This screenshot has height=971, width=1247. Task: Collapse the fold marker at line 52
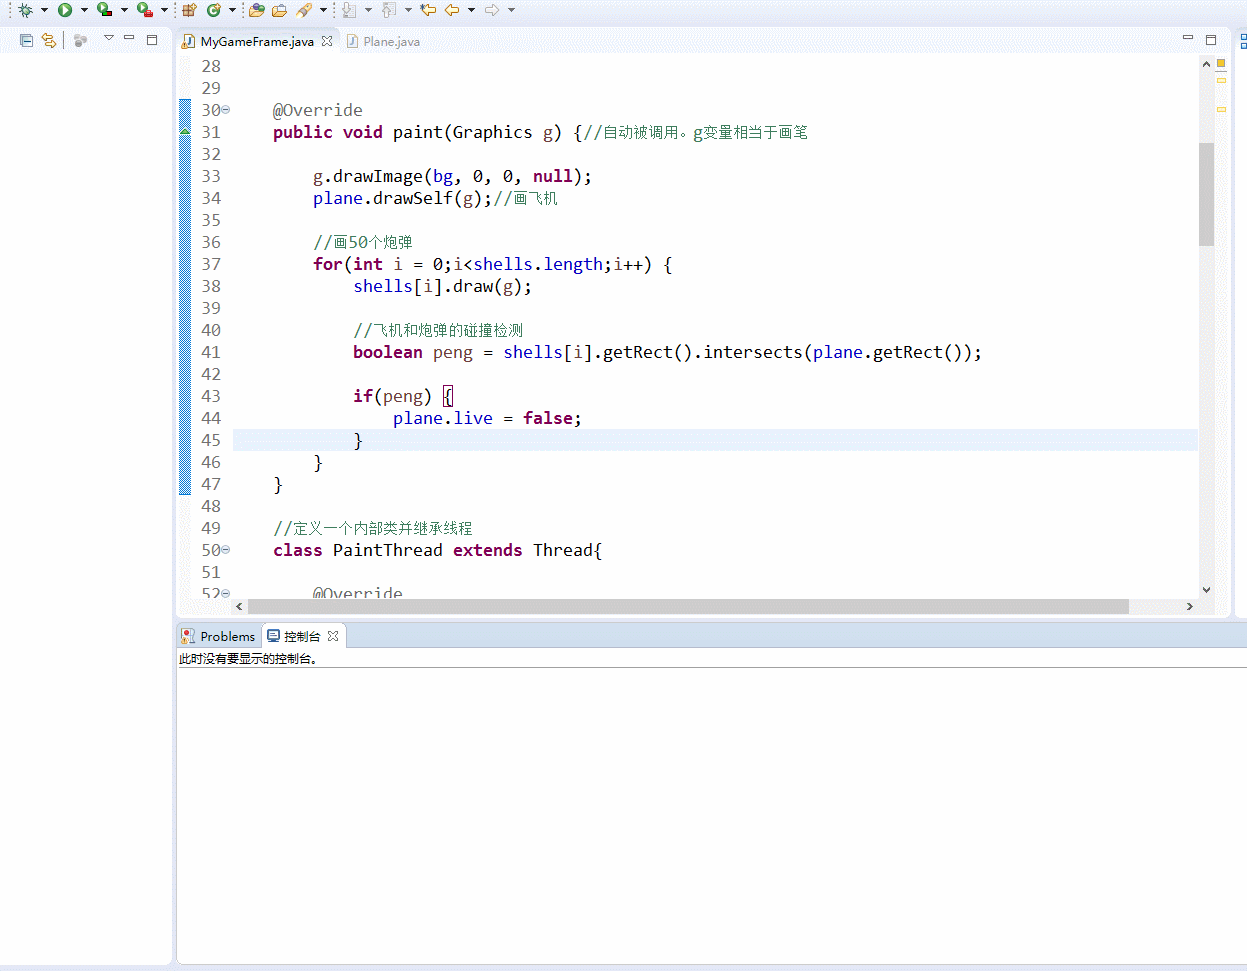[226, 593]
